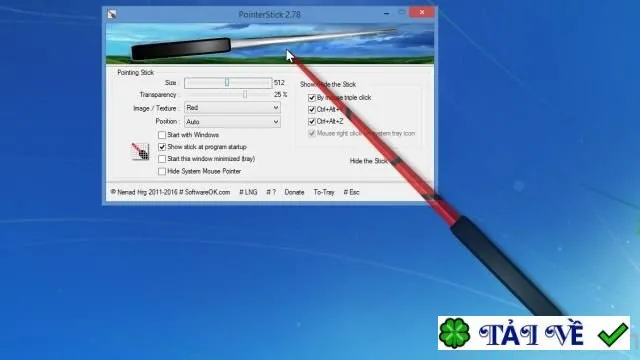This screenshot has width=640, height=360.
Task: Toggle By mouse triple click checkbox
Action: 312,98
